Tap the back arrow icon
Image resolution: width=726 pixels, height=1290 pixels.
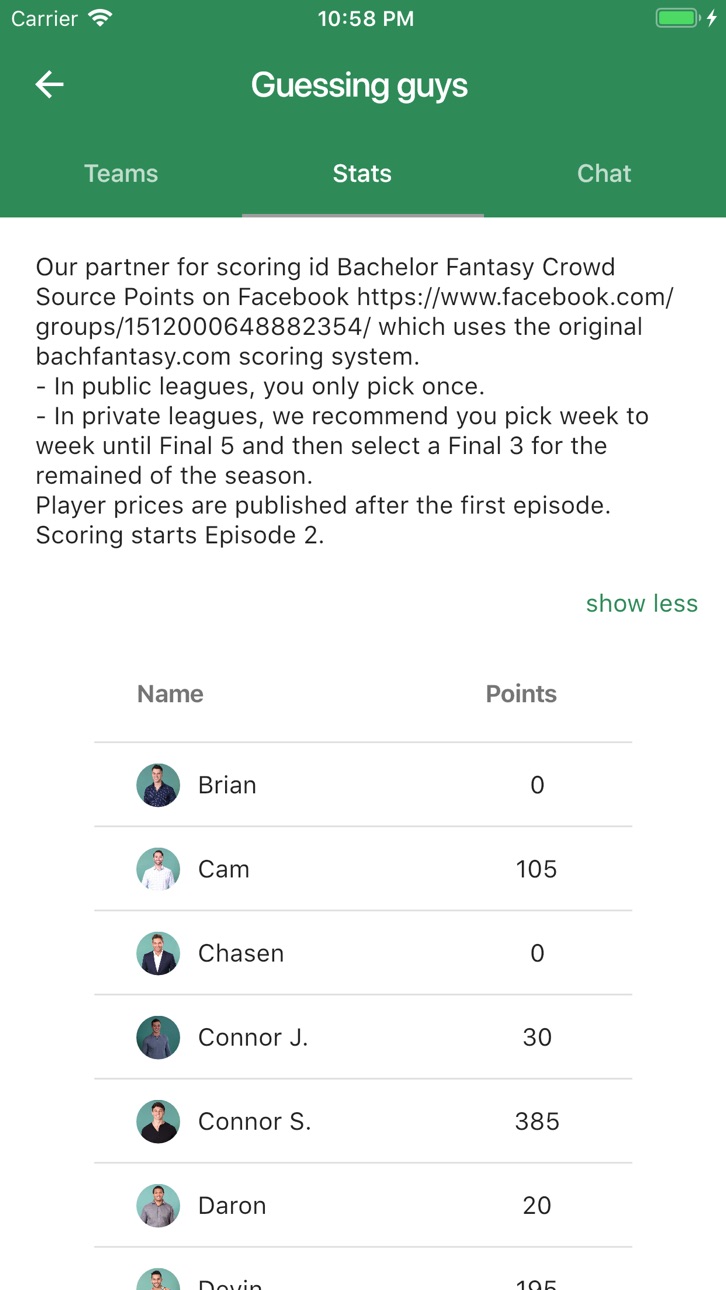coord(49,85)
